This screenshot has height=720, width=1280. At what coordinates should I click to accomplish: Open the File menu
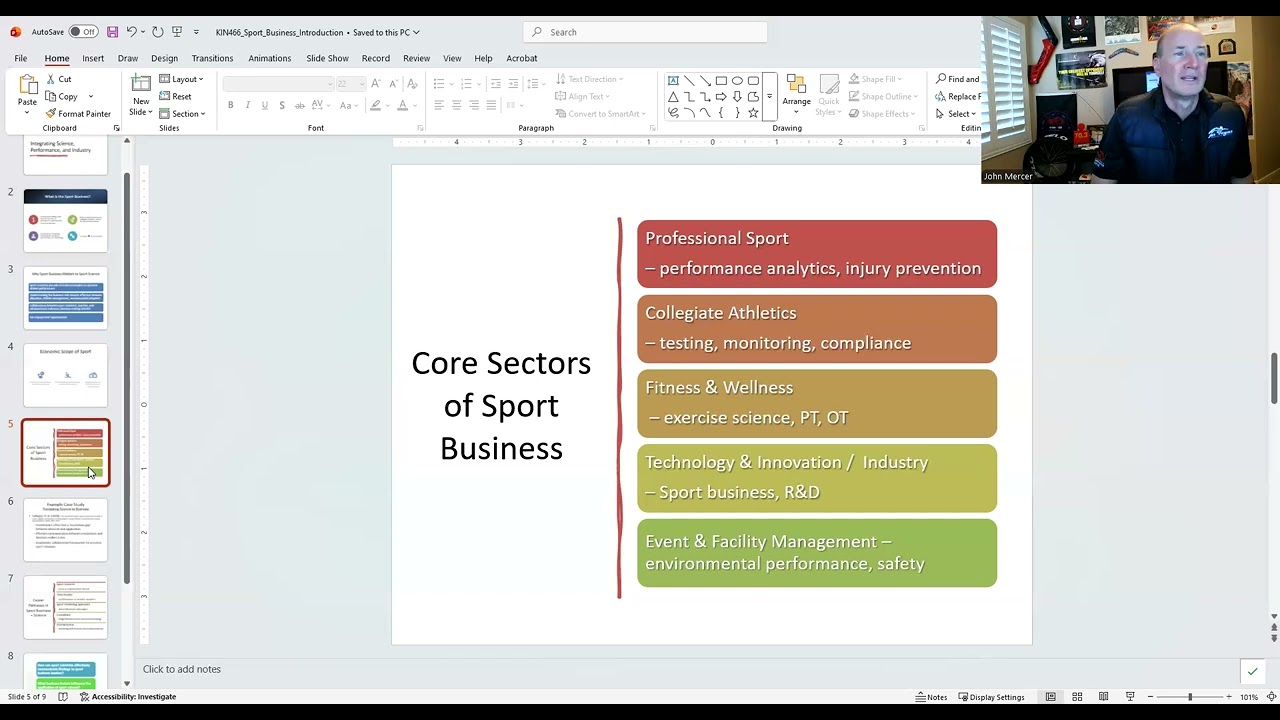[20, 58]
